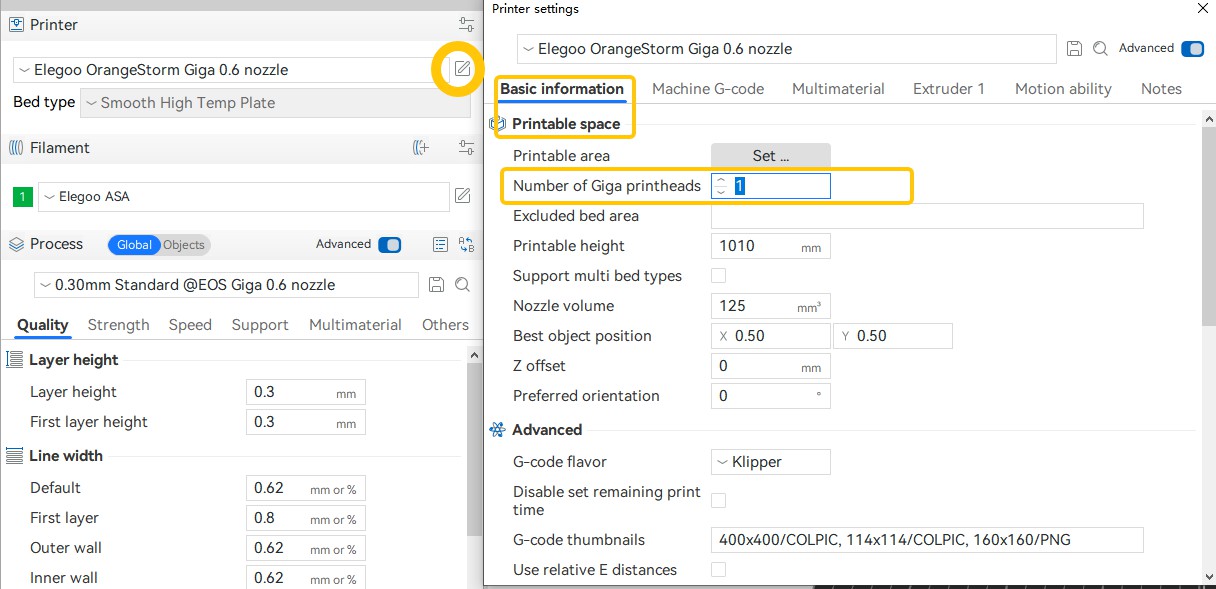This screenshot has width=1216, height=589.
Task: Open filament settings with the sliders icon
Action: point(465,147)
